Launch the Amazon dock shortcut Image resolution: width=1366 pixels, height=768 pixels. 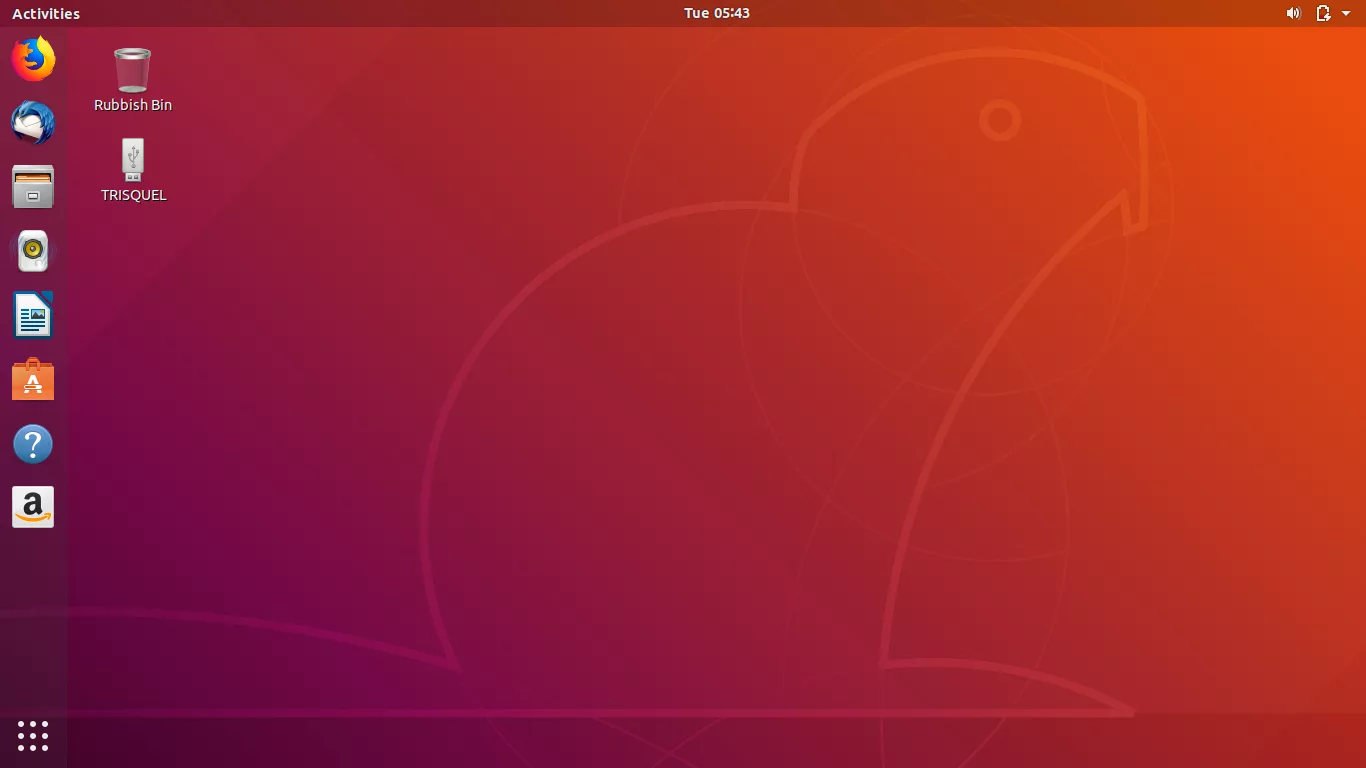pyautogui.click(x=33, y=507)
